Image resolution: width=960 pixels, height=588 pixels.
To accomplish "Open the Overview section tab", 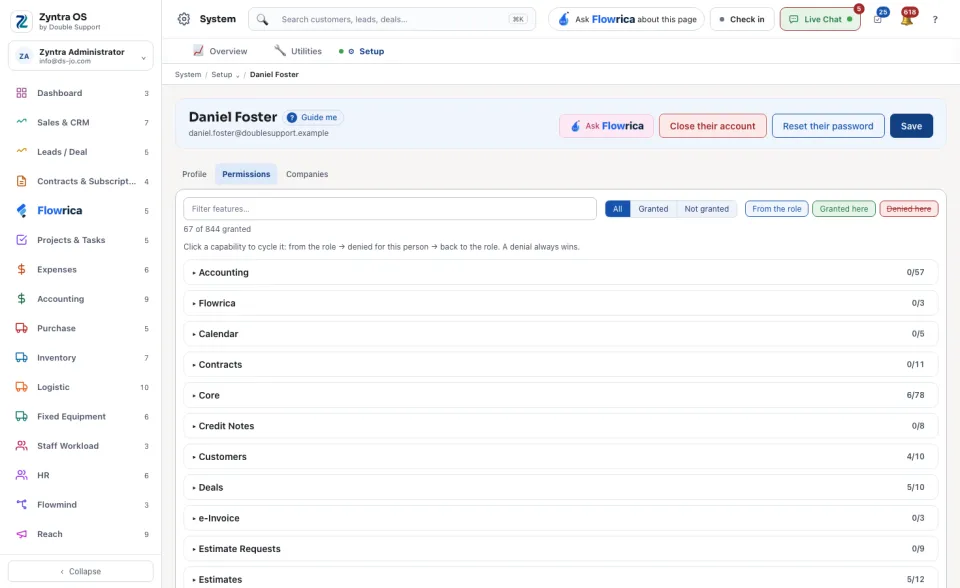I will [x=220, y=51].
